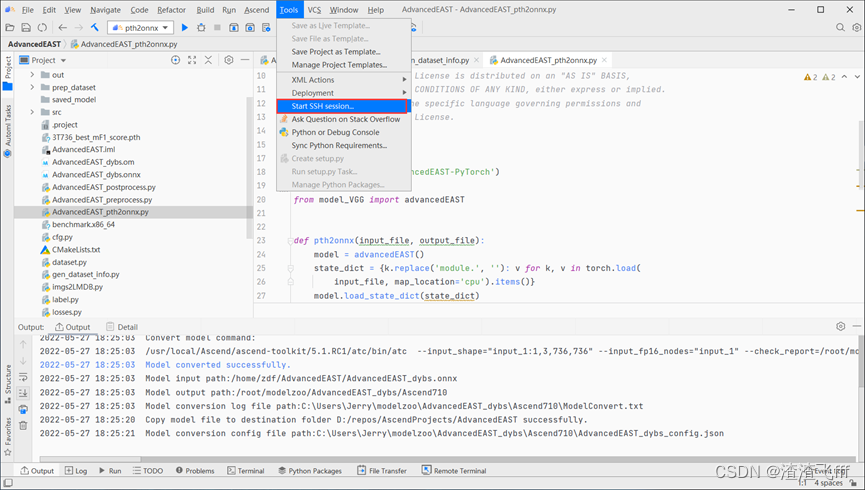Navigate back with left arrow icon
This screenshot has height=490, width=865.
tap(62, 28)
